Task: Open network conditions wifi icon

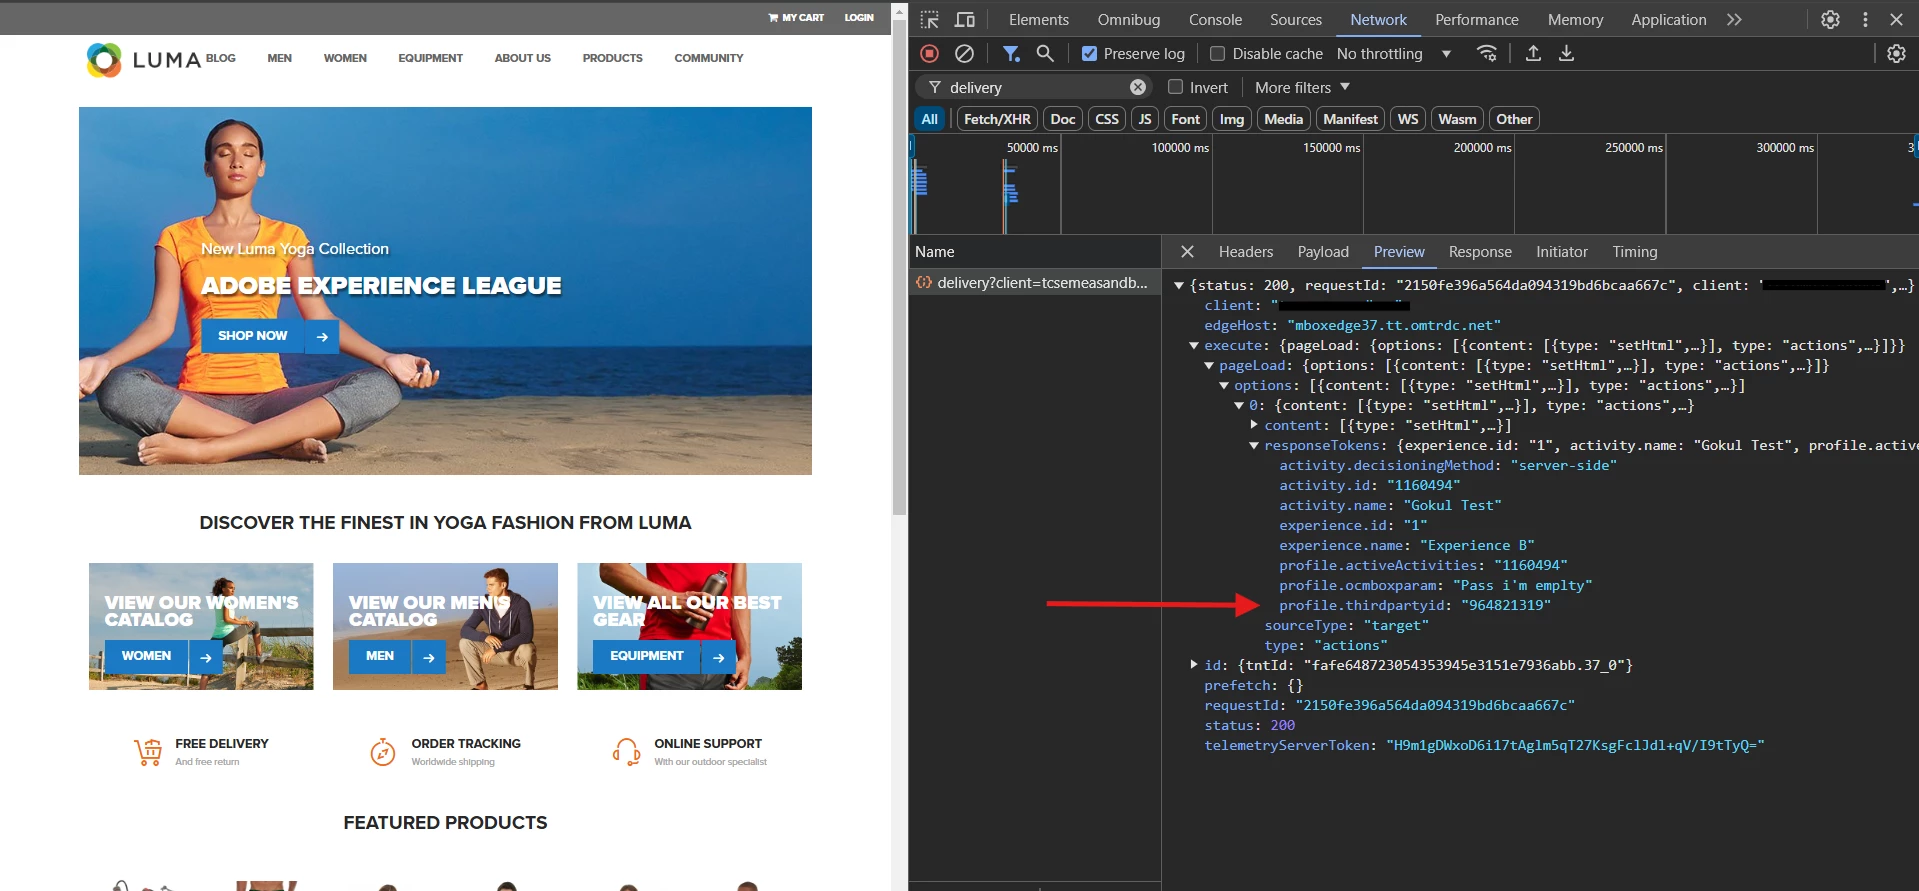Action: click(1487, 54)
